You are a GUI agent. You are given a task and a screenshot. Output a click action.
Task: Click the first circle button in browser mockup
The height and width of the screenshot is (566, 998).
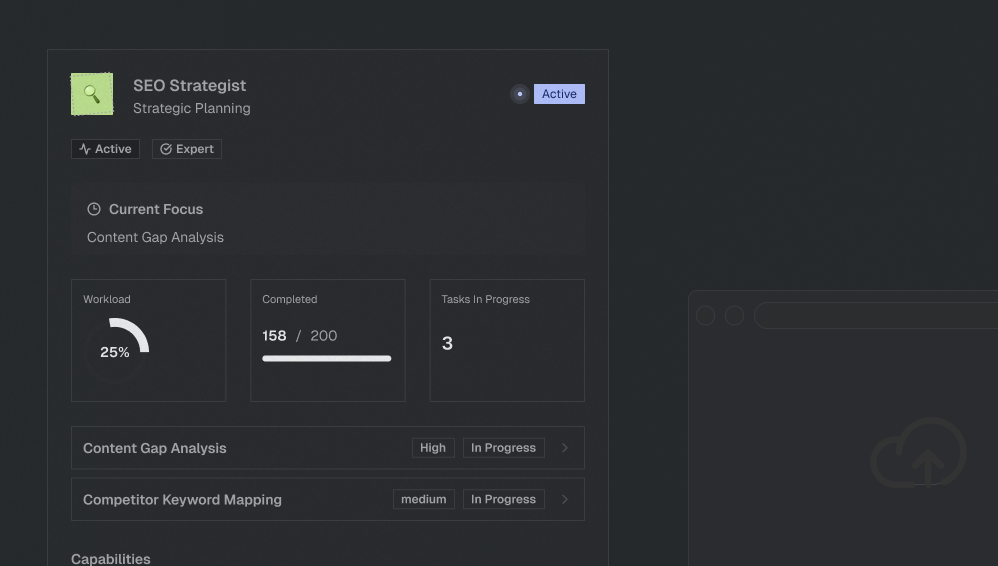pyautogui.click(x=705, y=316)
